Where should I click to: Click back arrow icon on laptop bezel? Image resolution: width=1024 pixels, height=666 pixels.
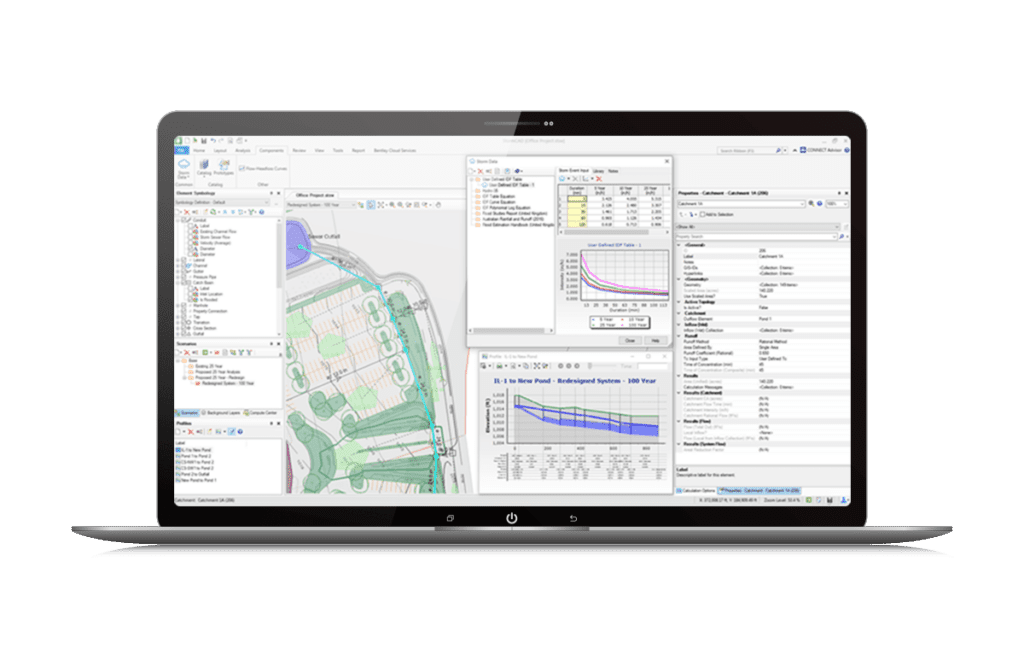[573, 518]
